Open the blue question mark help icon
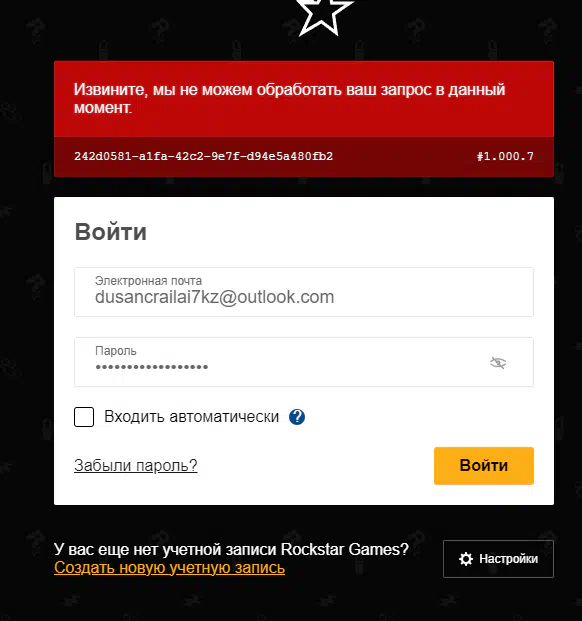 297,417
